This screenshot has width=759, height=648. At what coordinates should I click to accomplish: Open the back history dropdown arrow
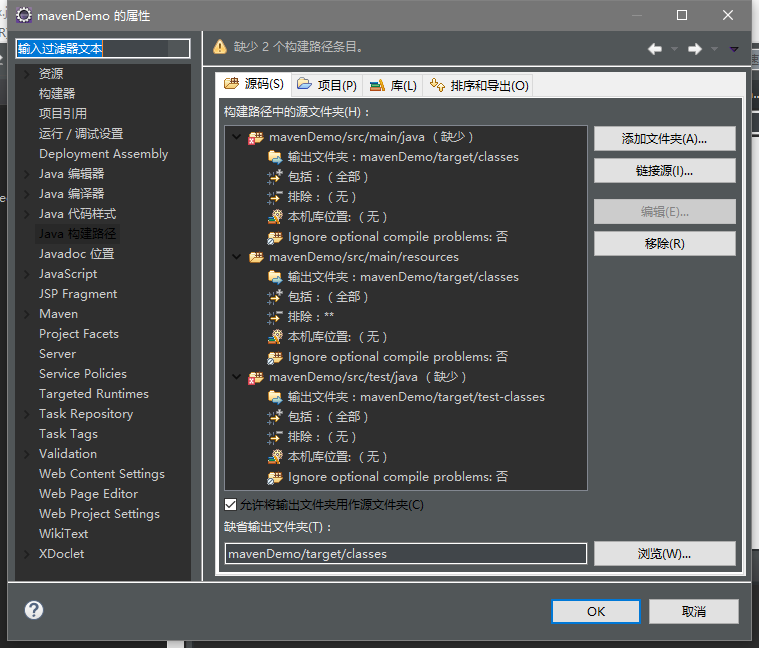pyautogui.click(x=674, y=49)
